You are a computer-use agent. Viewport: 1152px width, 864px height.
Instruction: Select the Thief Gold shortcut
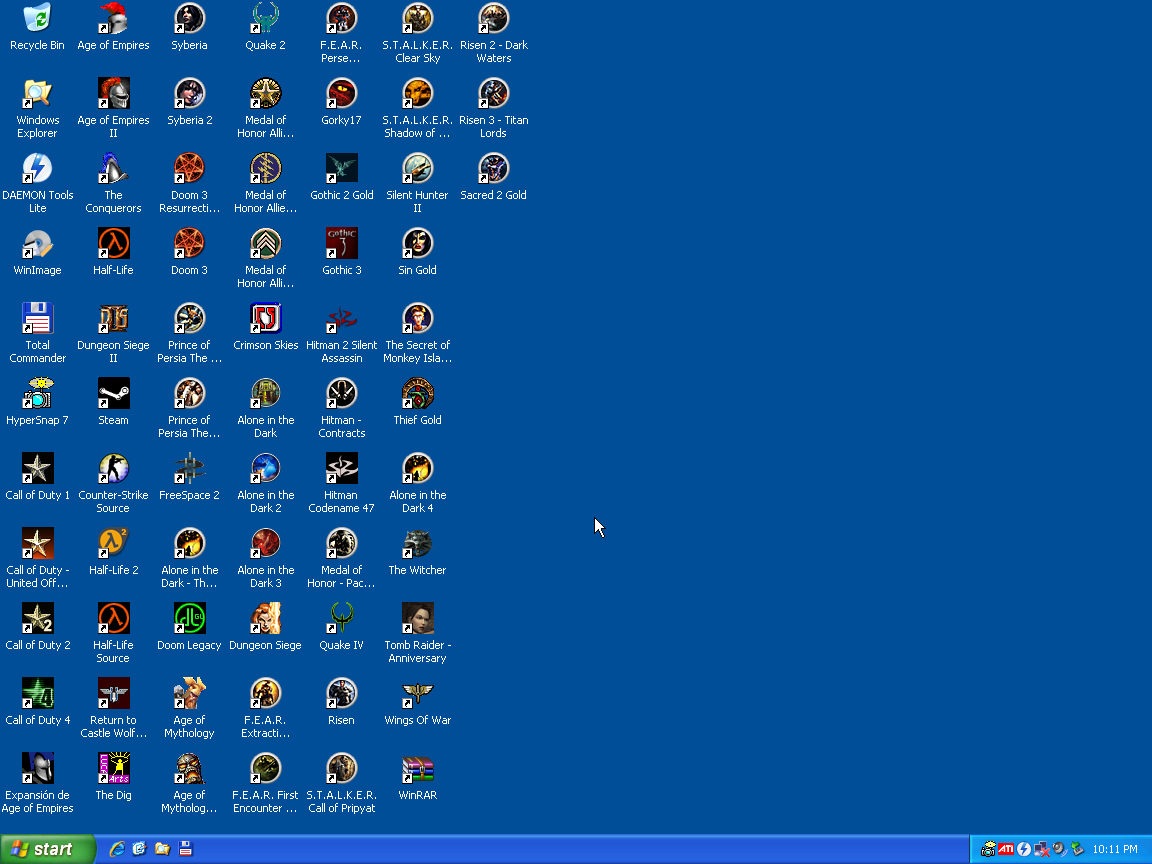[x=417, y=394]
